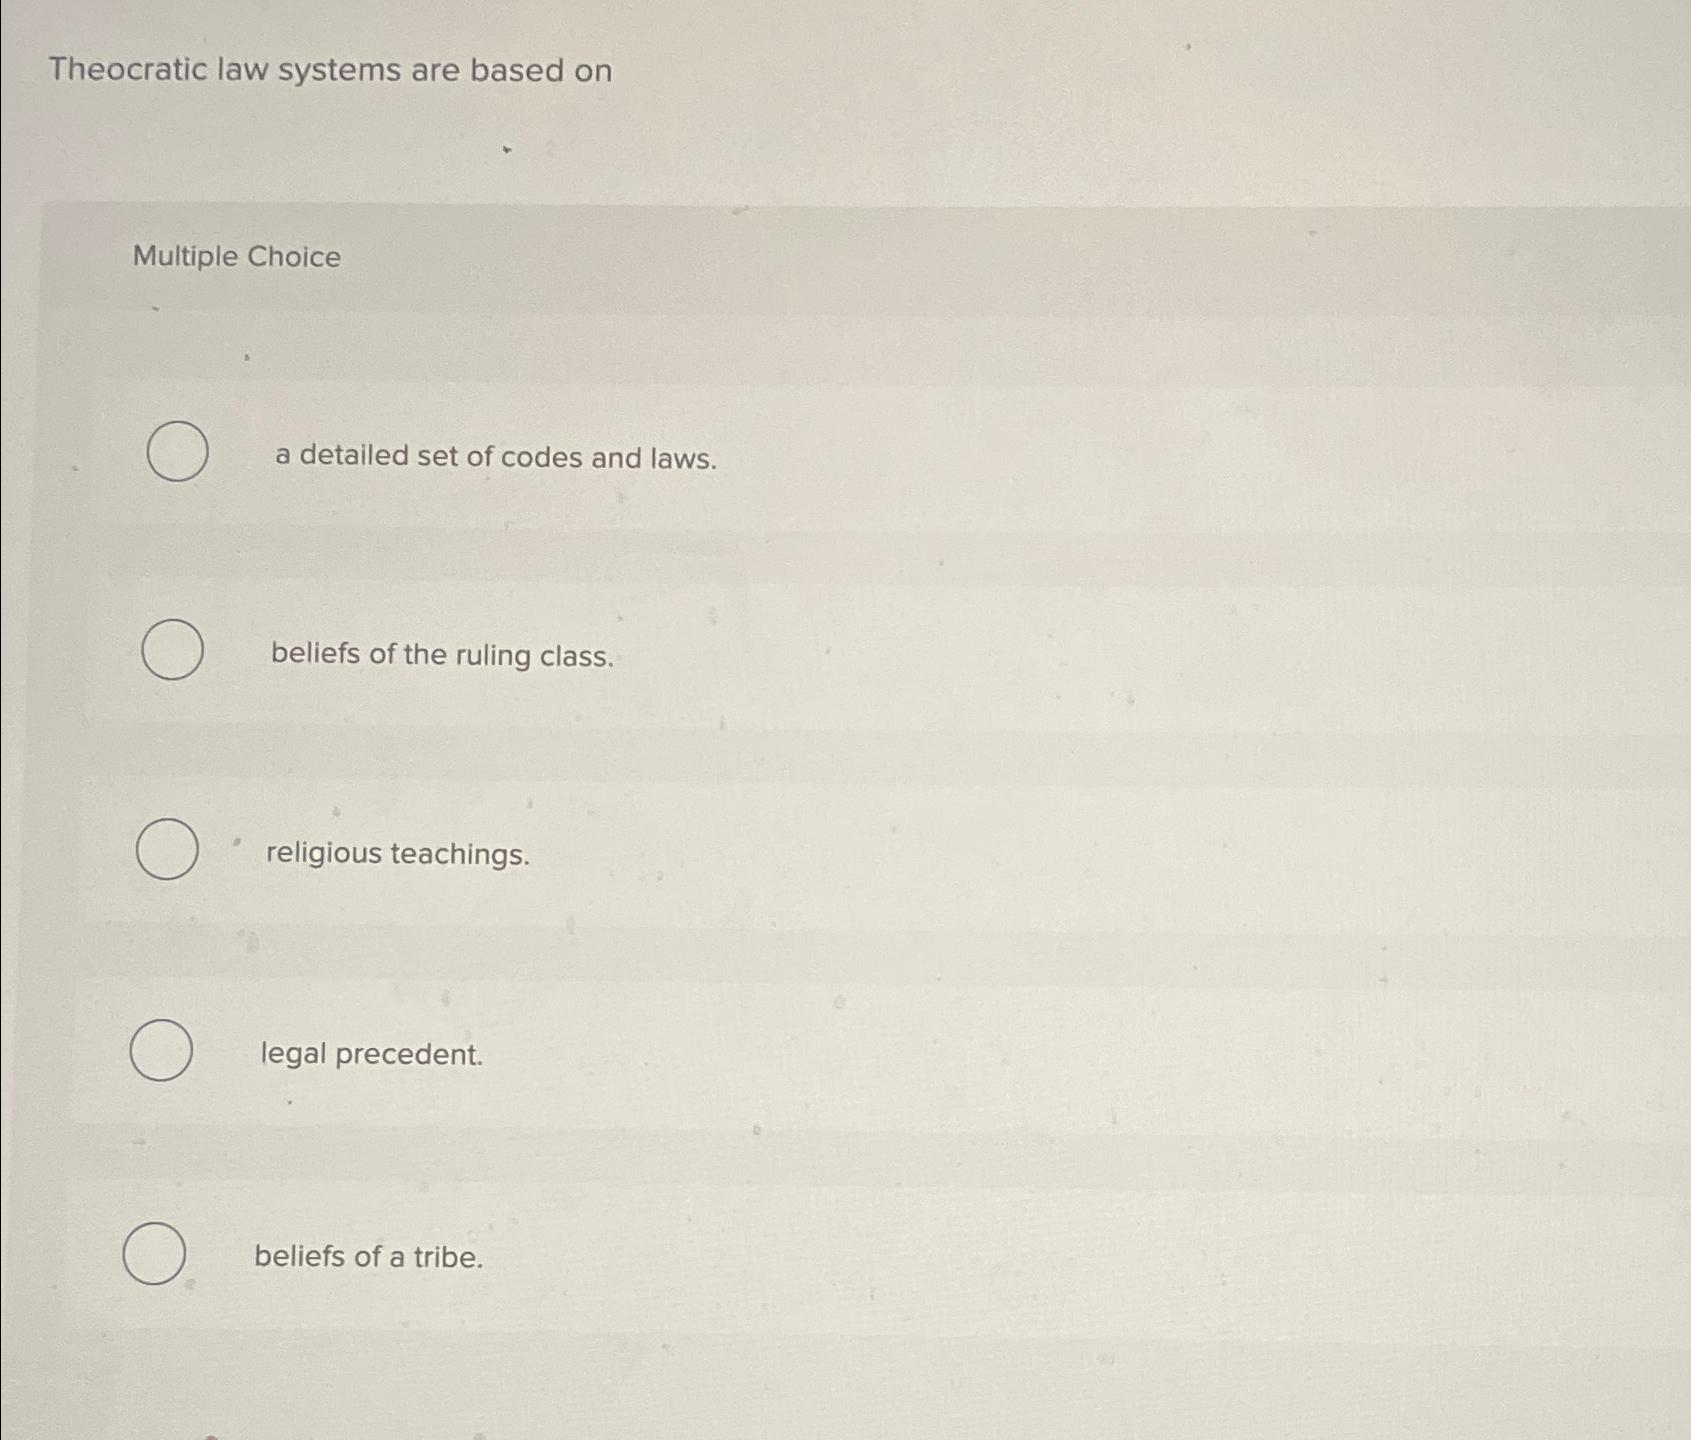
Task: Click the answer text 'religious teachings'
Action: [x=397, y=856]
